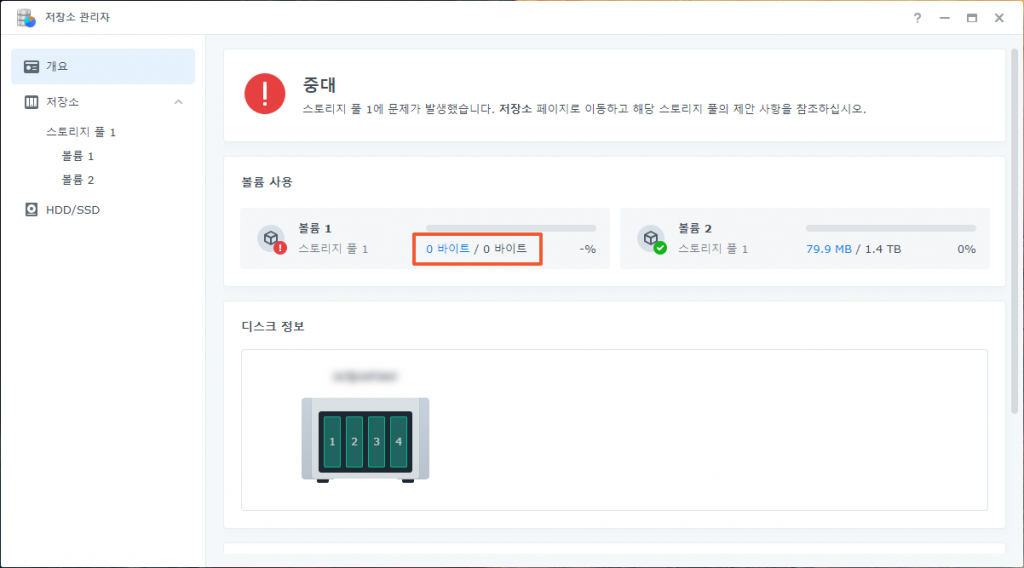Click the 저장소 bold link in the warning message

click(515, 109)
